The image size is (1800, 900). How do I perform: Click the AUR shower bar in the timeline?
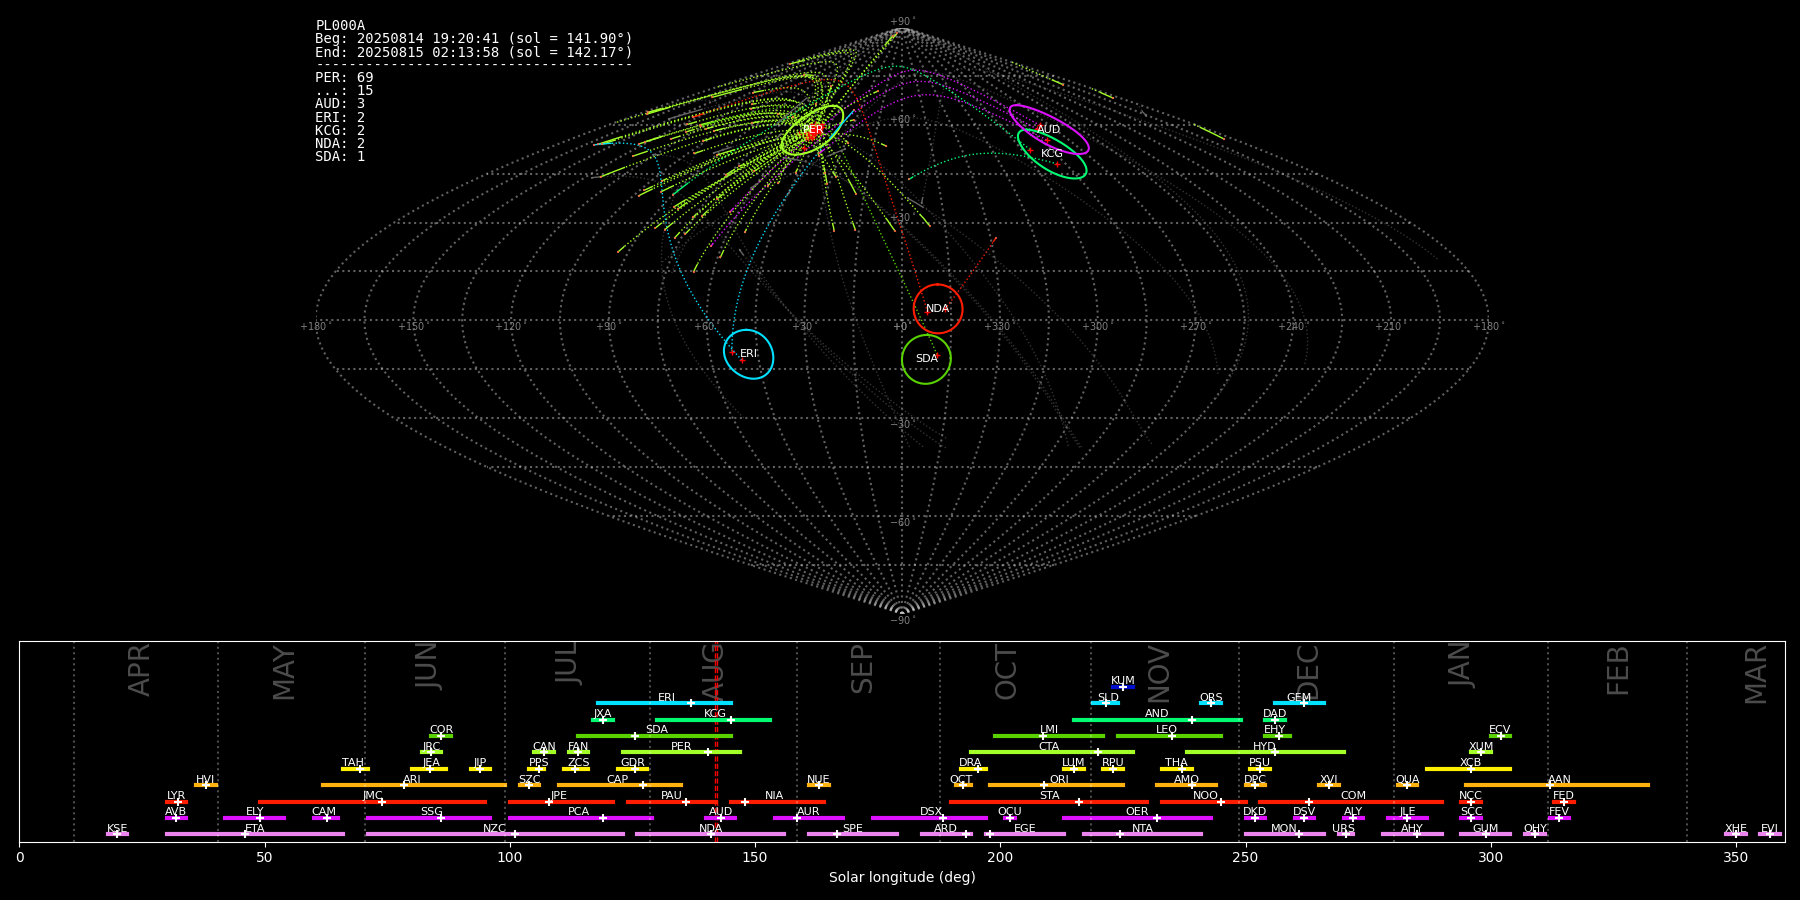(808, 818)
